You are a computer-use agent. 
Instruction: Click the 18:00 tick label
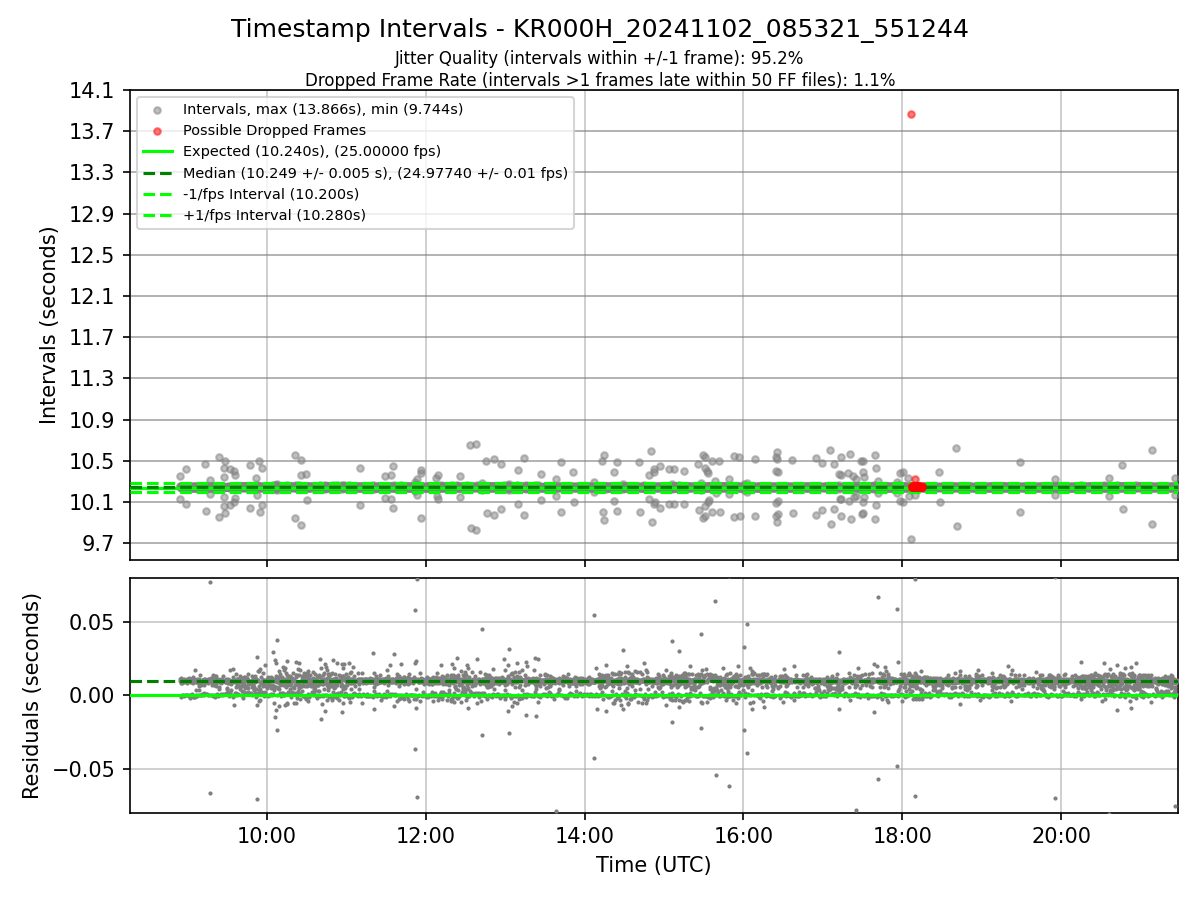coord(902,835)
